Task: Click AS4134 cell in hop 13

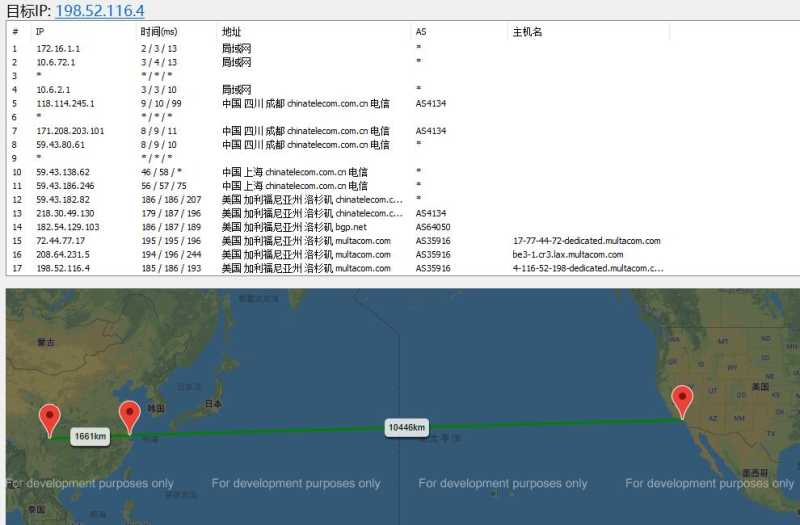Action: point(431,214)
